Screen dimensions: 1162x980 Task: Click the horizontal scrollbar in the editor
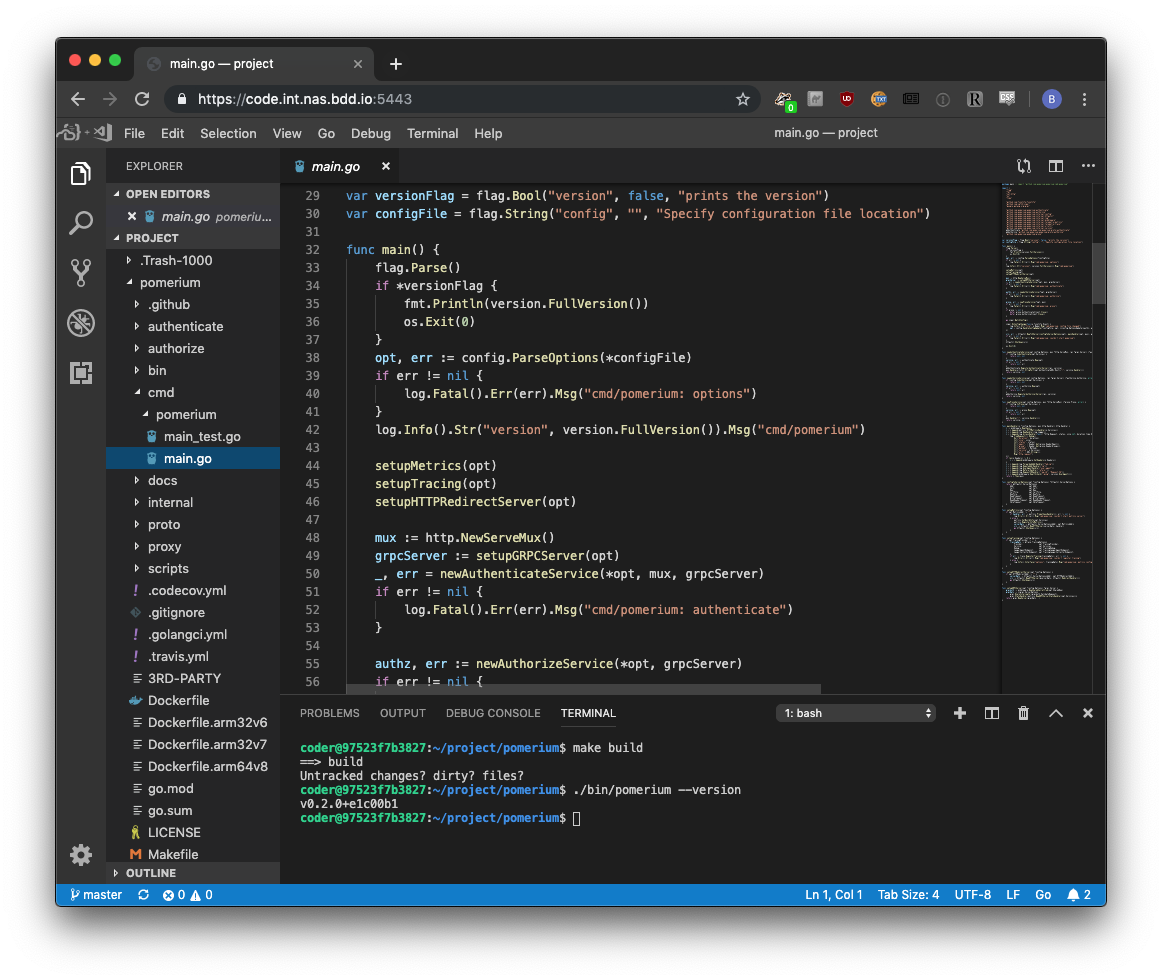click(583, 689)
